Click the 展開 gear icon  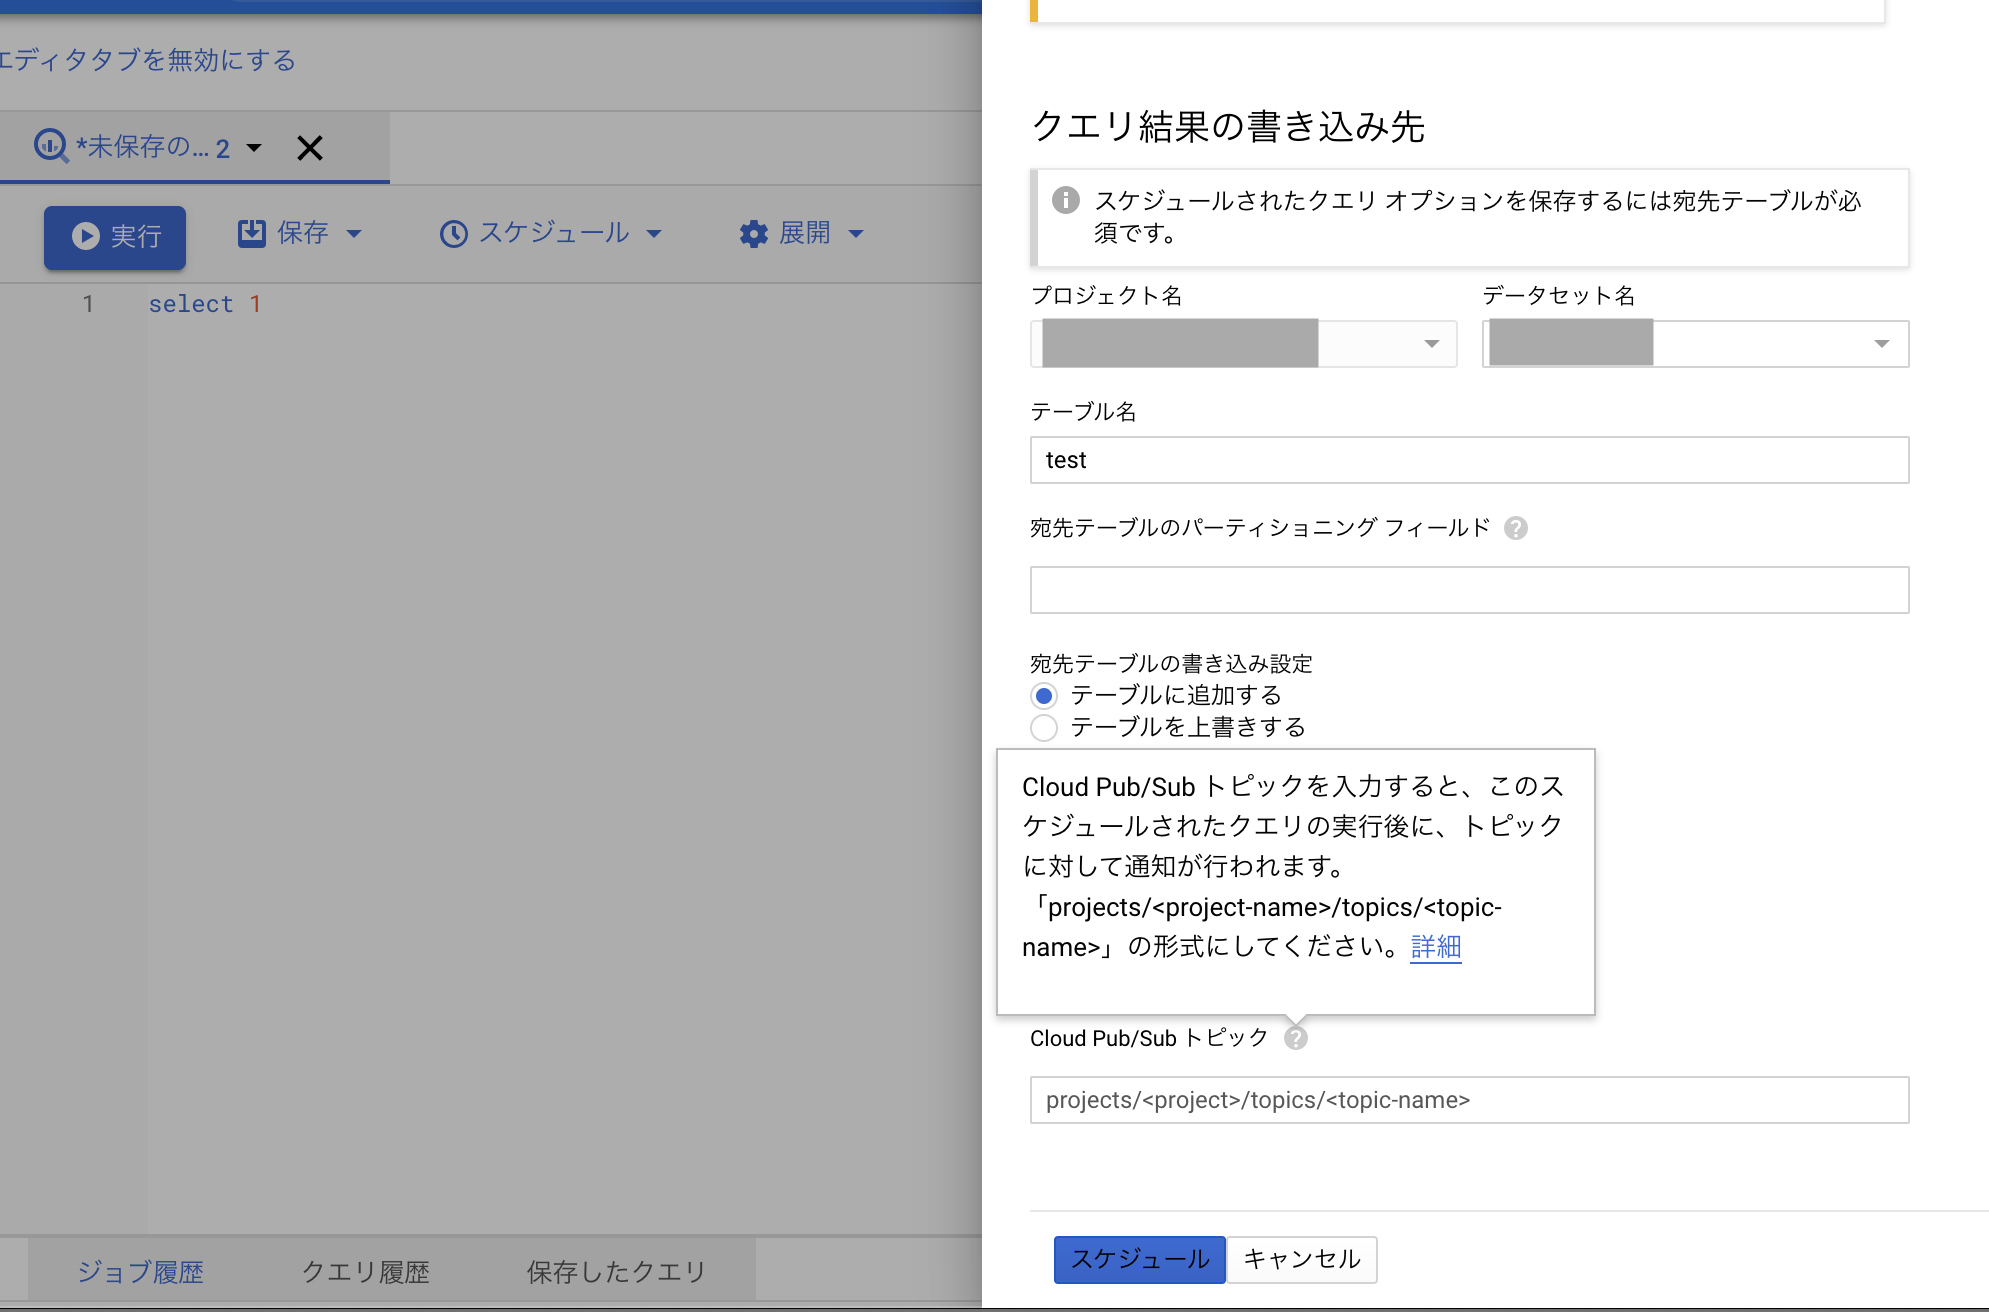point(753,234)
